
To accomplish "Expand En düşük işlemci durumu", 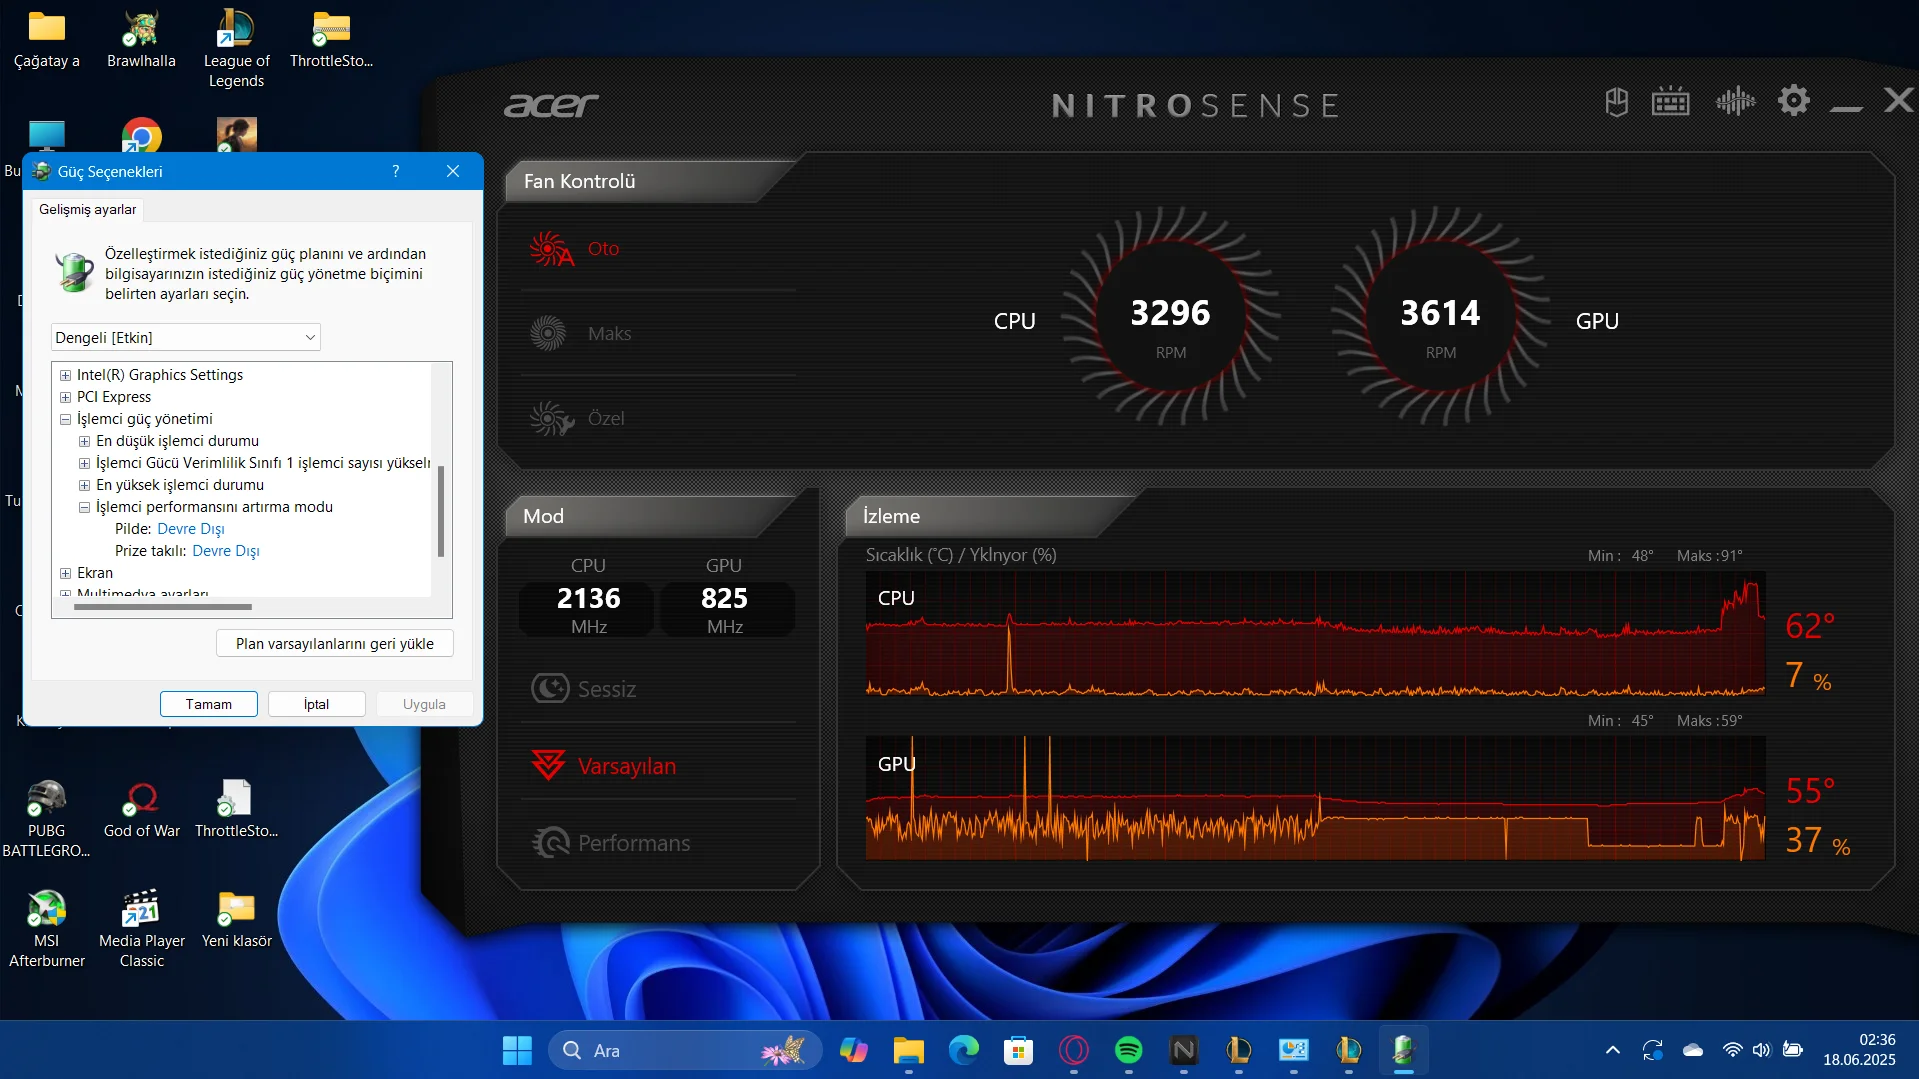I will coord(84,441).
